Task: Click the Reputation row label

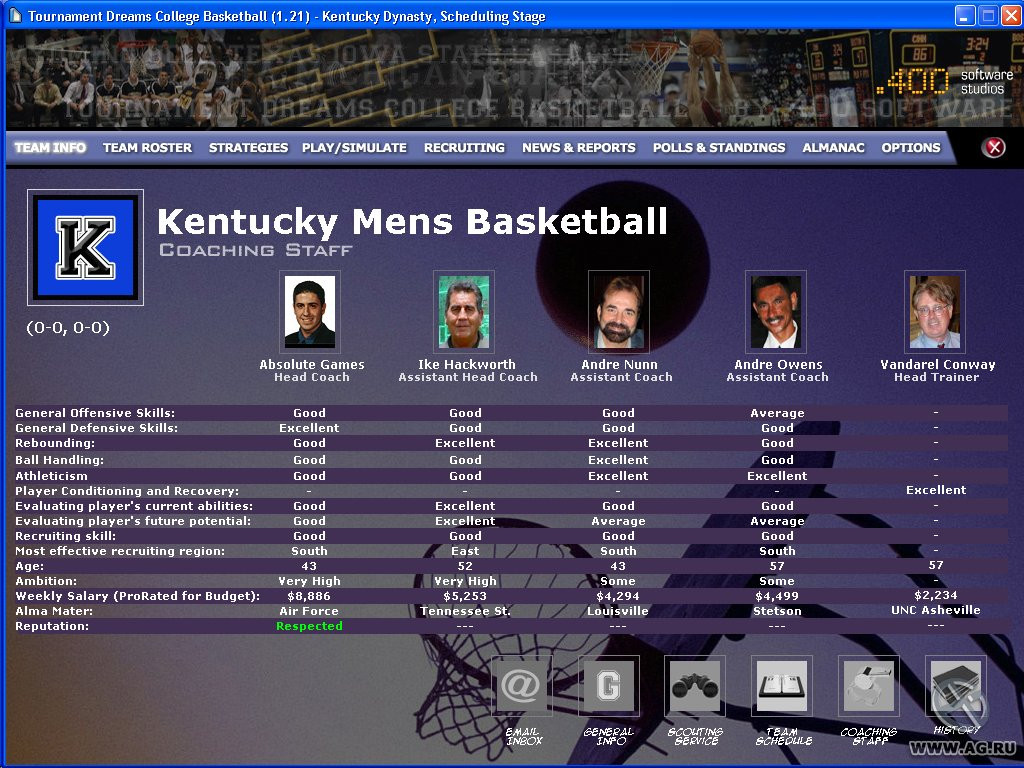Action: click(x=52, y=626)
